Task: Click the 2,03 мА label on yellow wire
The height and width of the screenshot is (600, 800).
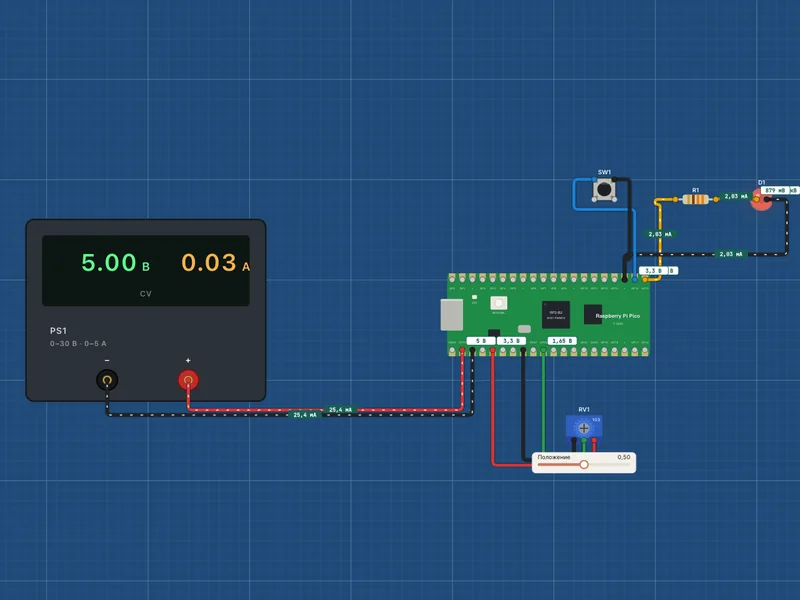Action: pos(660,234)
